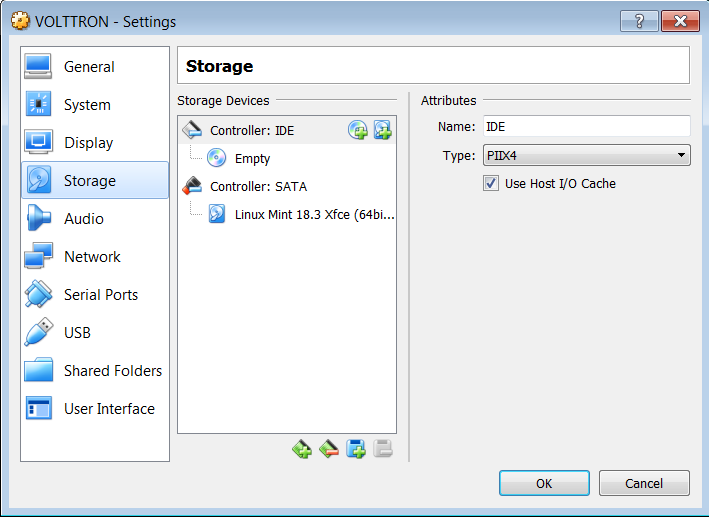Switch to the User Interface settings page
Viewport: 709px width, 517px height.
click(x=95, y=408)
